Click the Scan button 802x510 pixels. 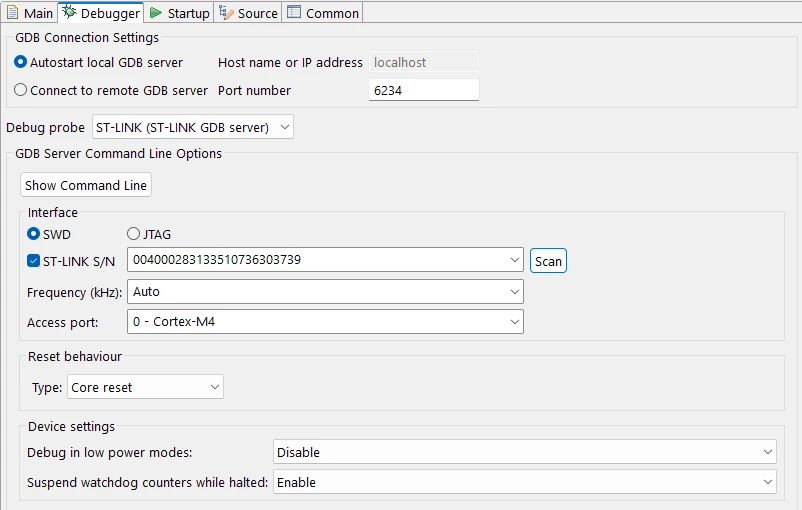pyautogui.click(x=548, y=261)
